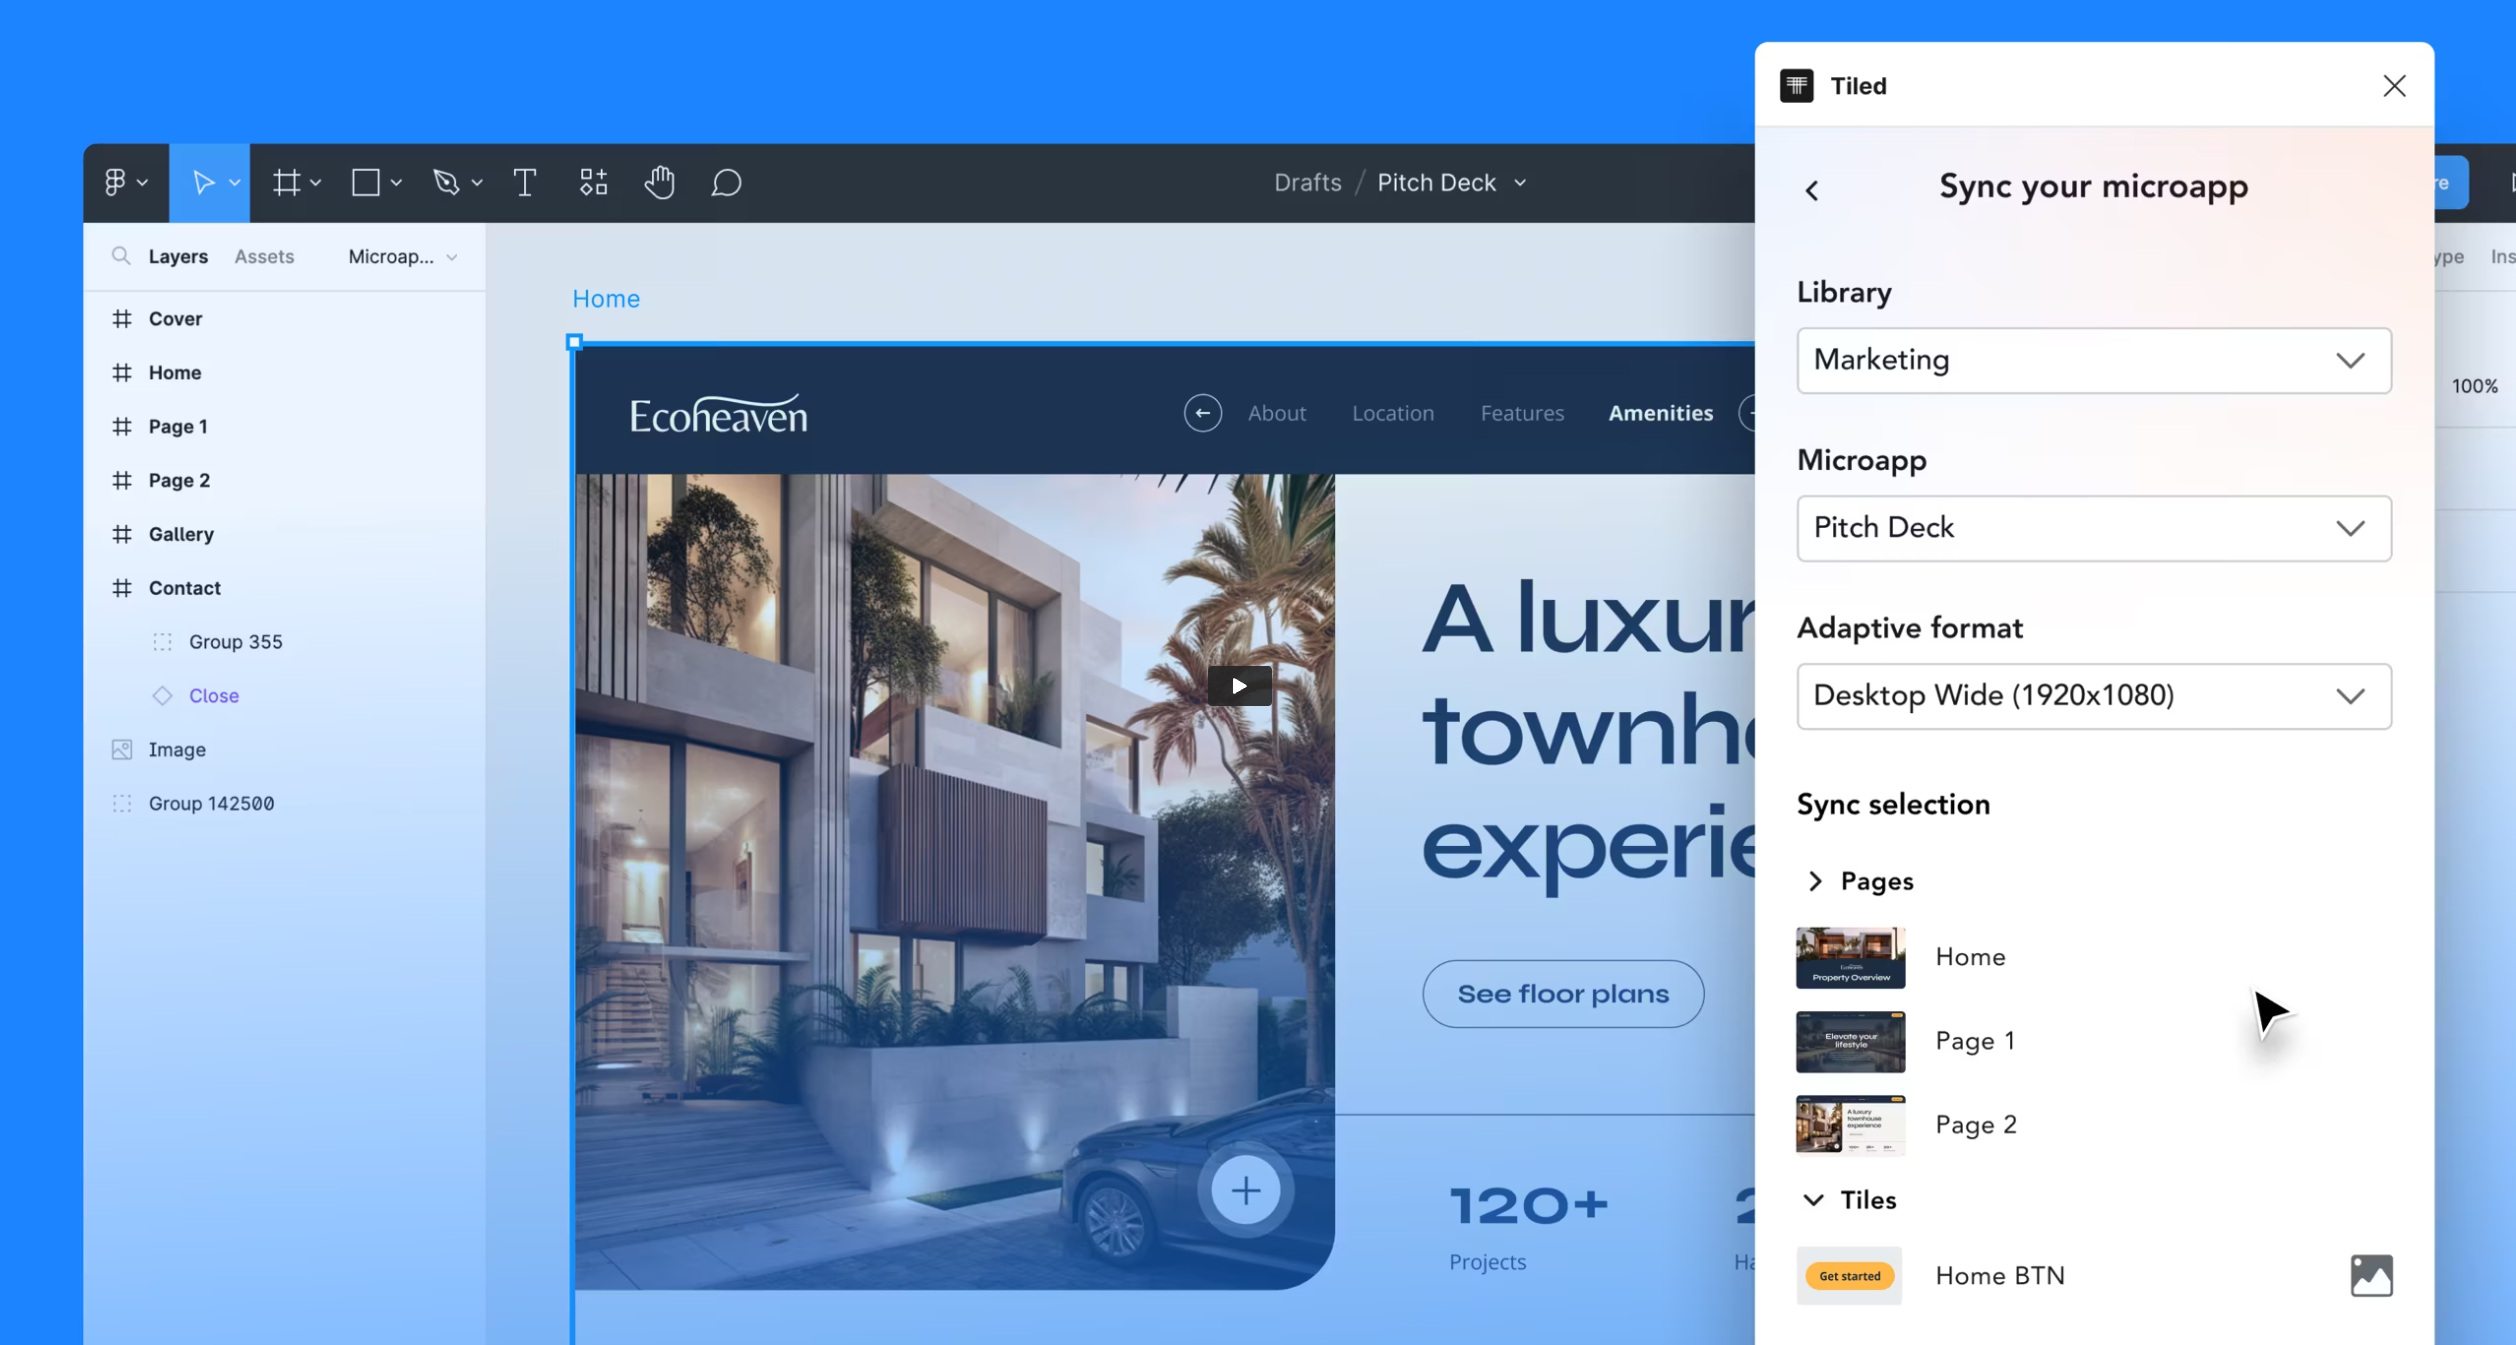The height and width of the screenshot is (1345, 2516).
Task: Select the Component tool in toolbar
Action: point(592,183)
